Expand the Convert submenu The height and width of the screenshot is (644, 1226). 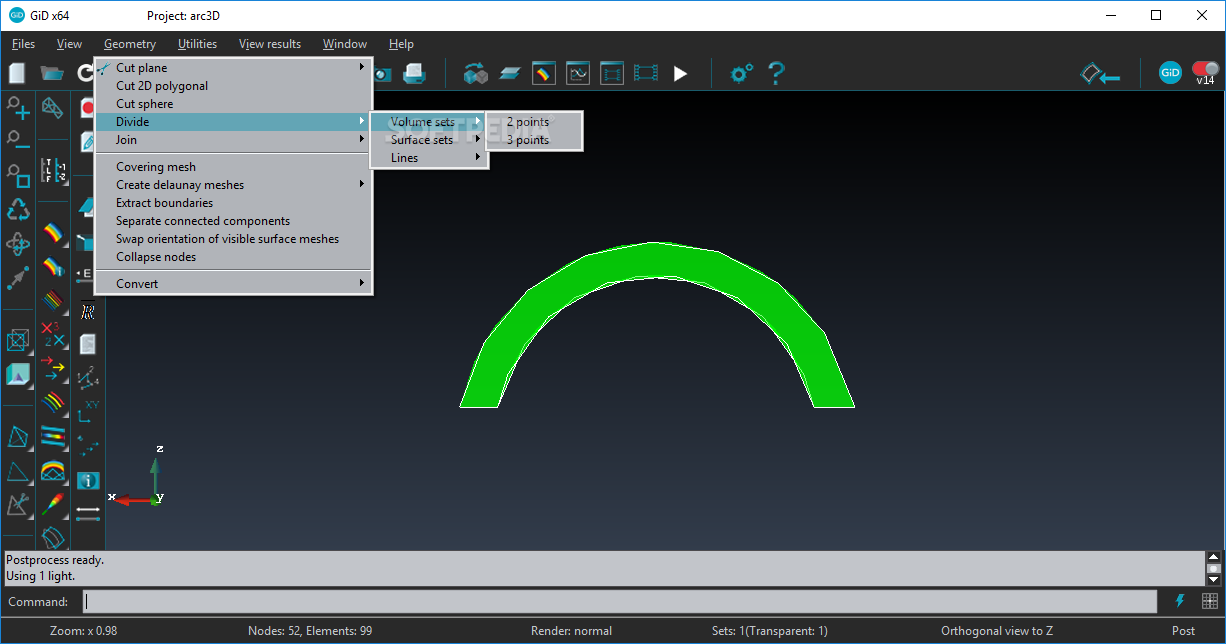coord(233,284)
